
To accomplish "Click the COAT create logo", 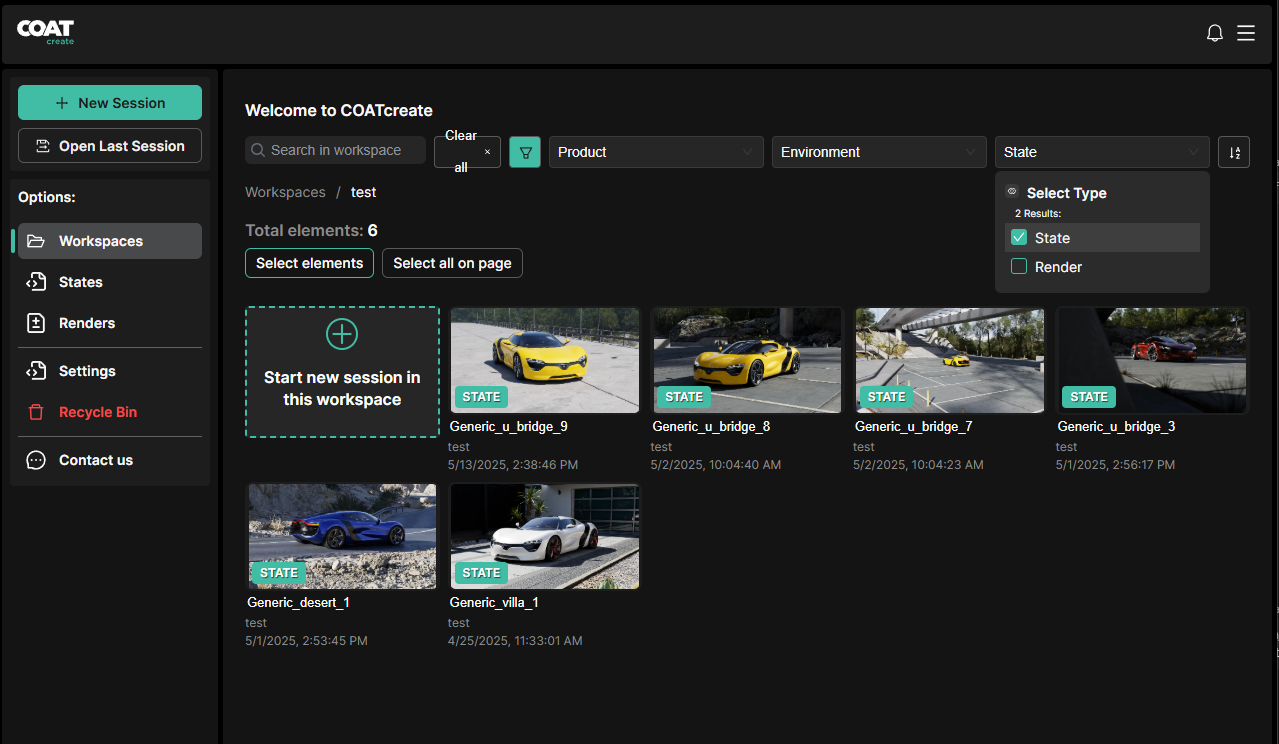I will (46, 32).
